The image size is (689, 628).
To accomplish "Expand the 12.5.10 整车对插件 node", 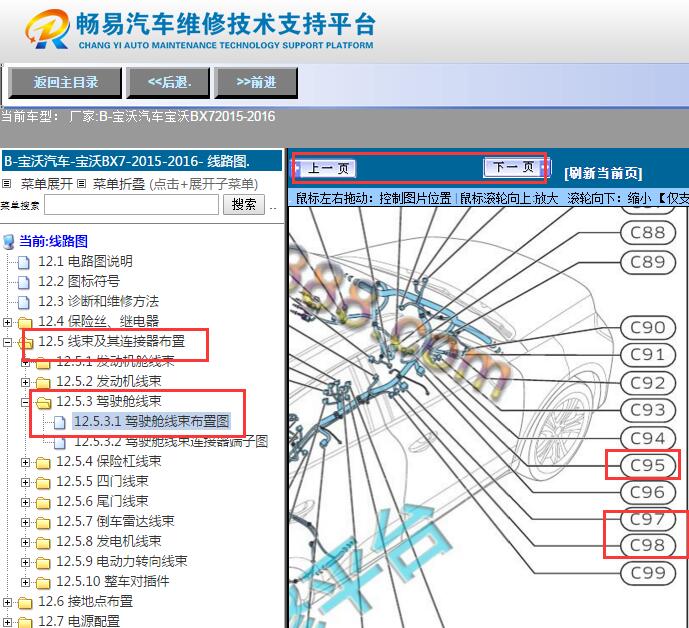I will coord(25,582).
